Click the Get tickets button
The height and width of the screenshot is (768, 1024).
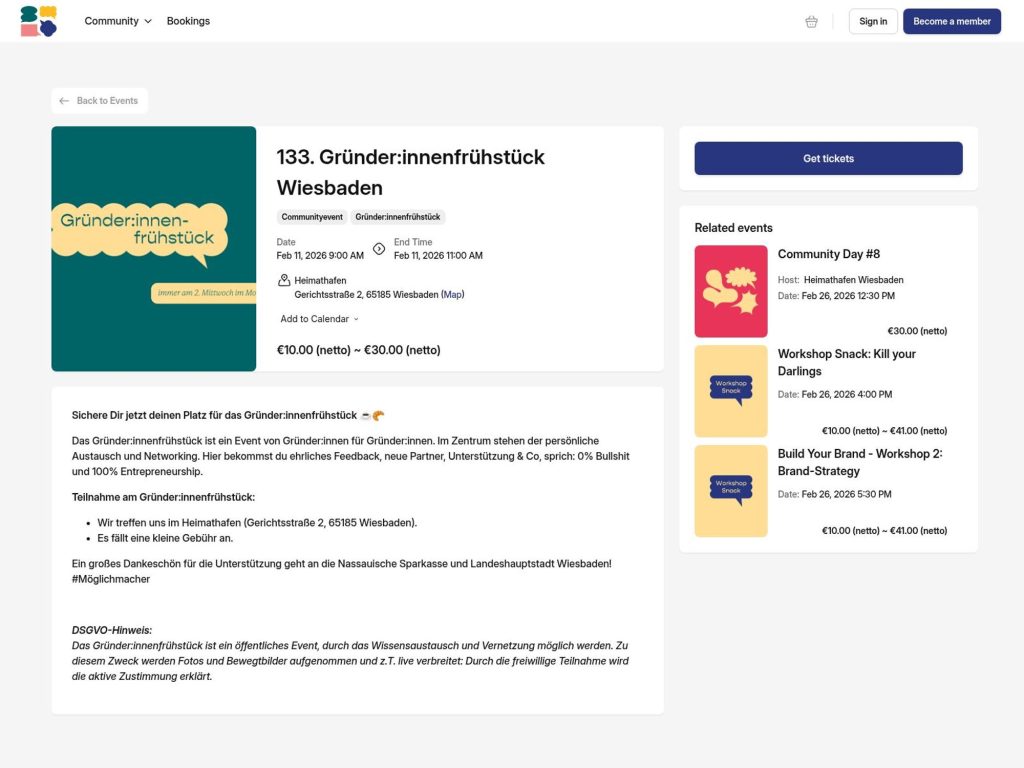click(827, 157)
